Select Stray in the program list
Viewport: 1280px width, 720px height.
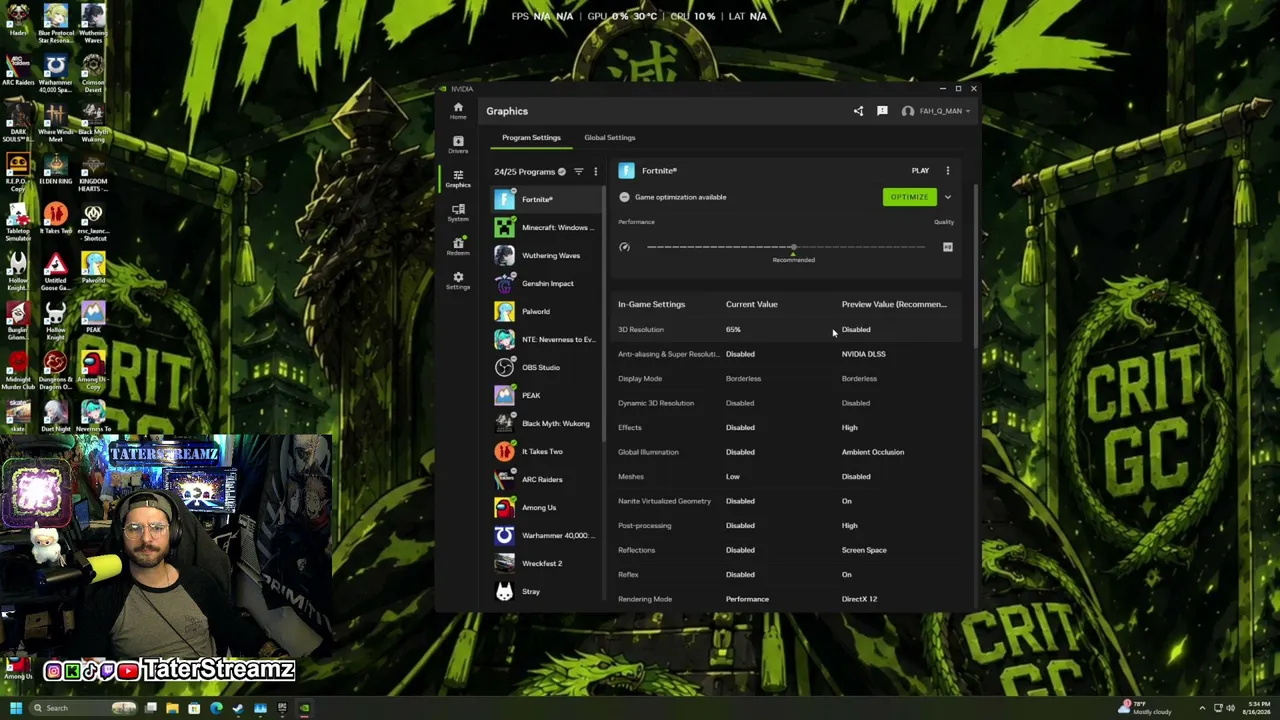547,591
